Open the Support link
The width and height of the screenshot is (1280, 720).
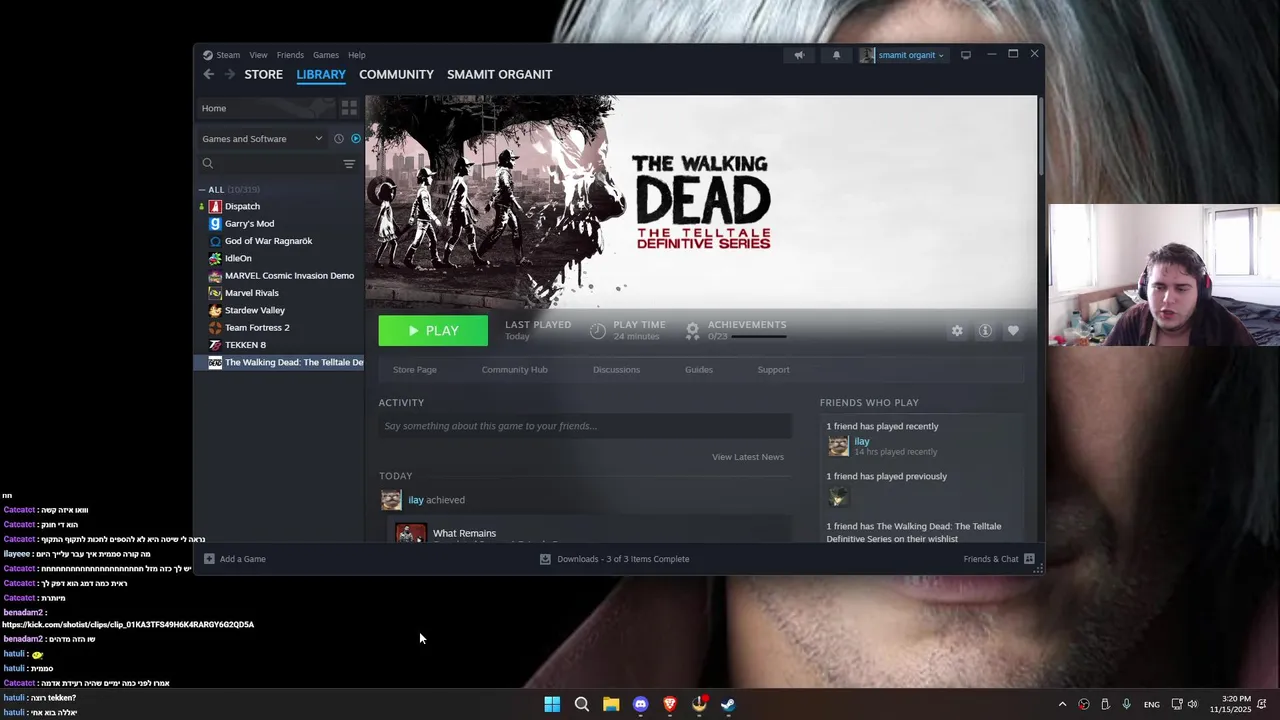tap(773, 370)
